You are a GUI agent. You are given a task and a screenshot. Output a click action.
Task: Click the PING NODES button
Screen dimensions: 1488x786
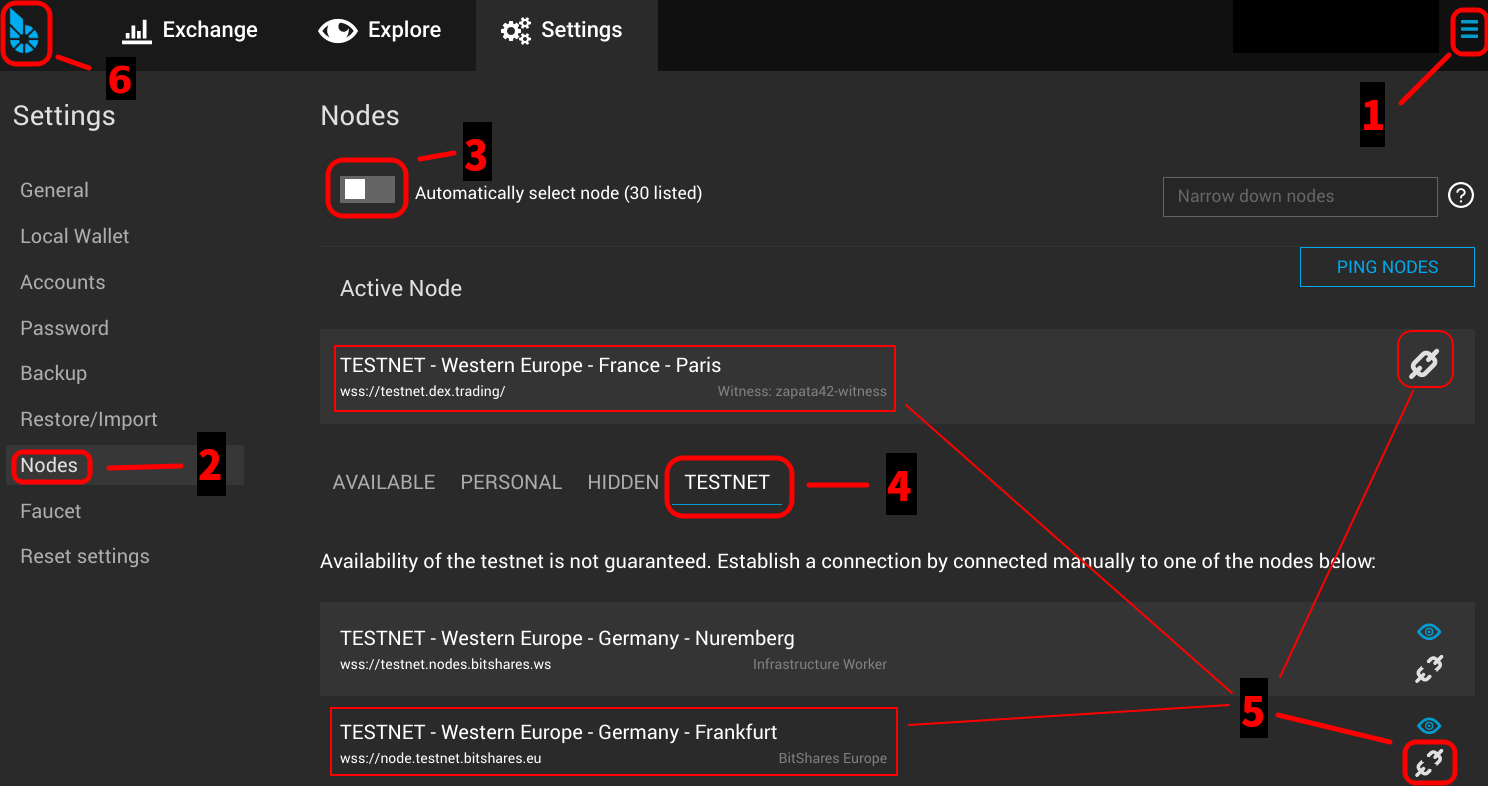[1387, 267]
